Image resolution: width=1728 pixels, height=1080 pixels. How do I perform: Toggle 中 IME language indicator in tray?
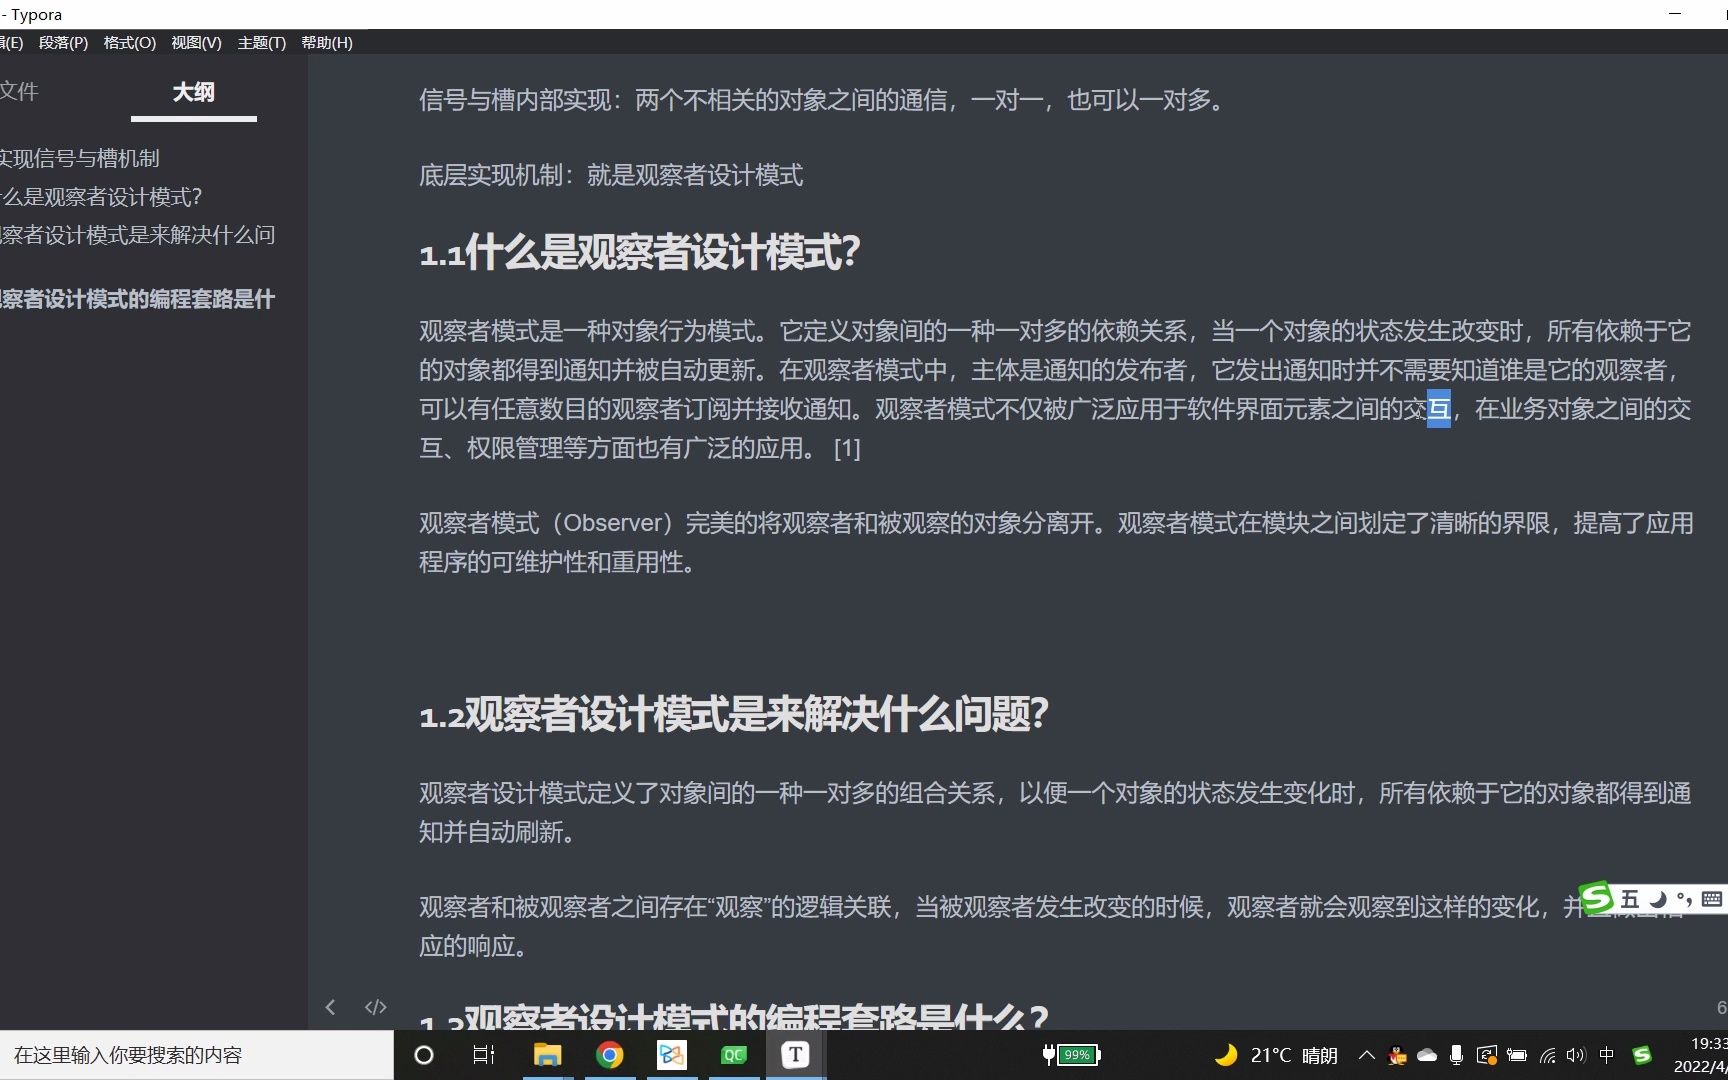coord(1607,1055)
